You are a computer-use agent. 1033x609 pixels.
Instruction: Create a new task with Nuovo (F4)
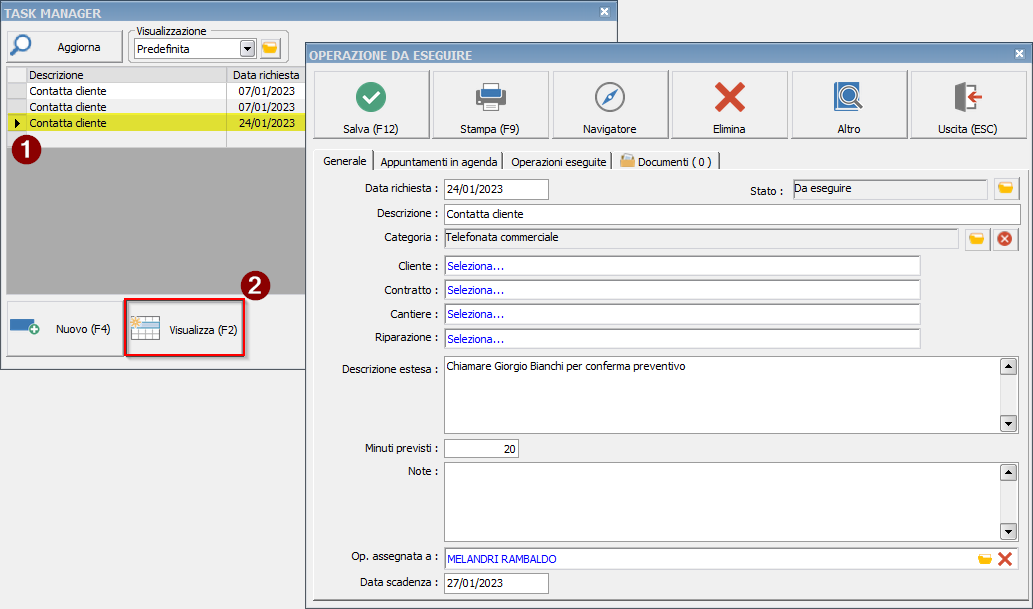click(62, 329)
